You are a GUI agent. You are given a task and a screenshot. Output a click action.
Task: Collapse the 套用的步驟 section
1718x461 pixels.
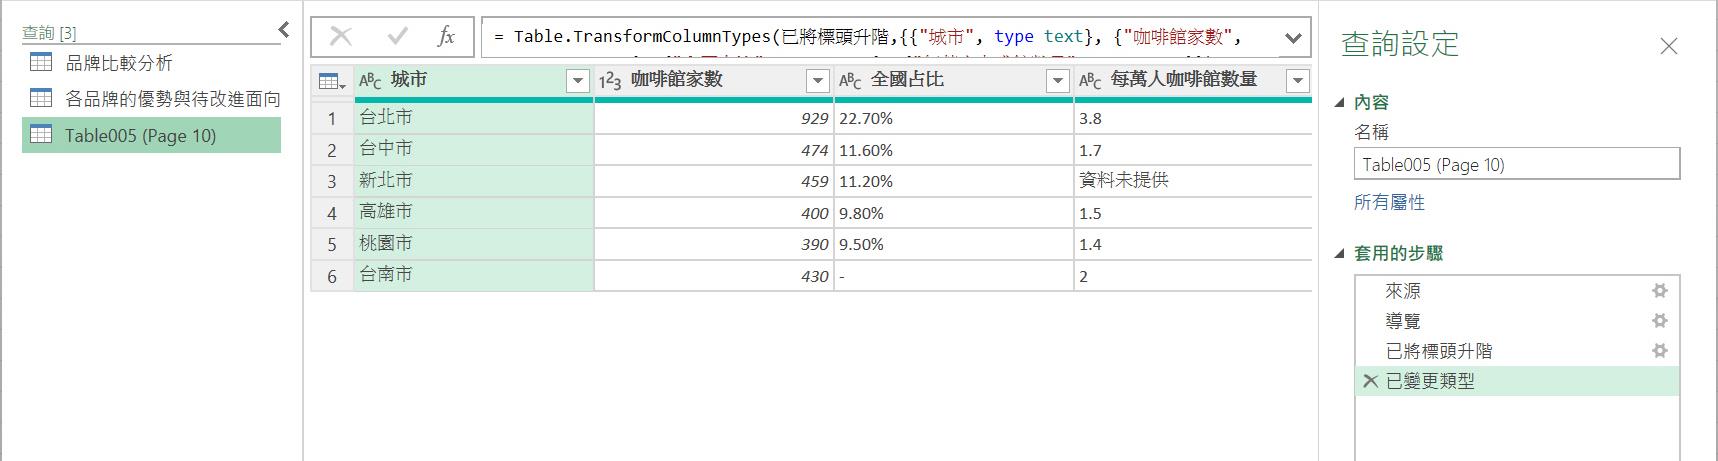(1340, 254)
